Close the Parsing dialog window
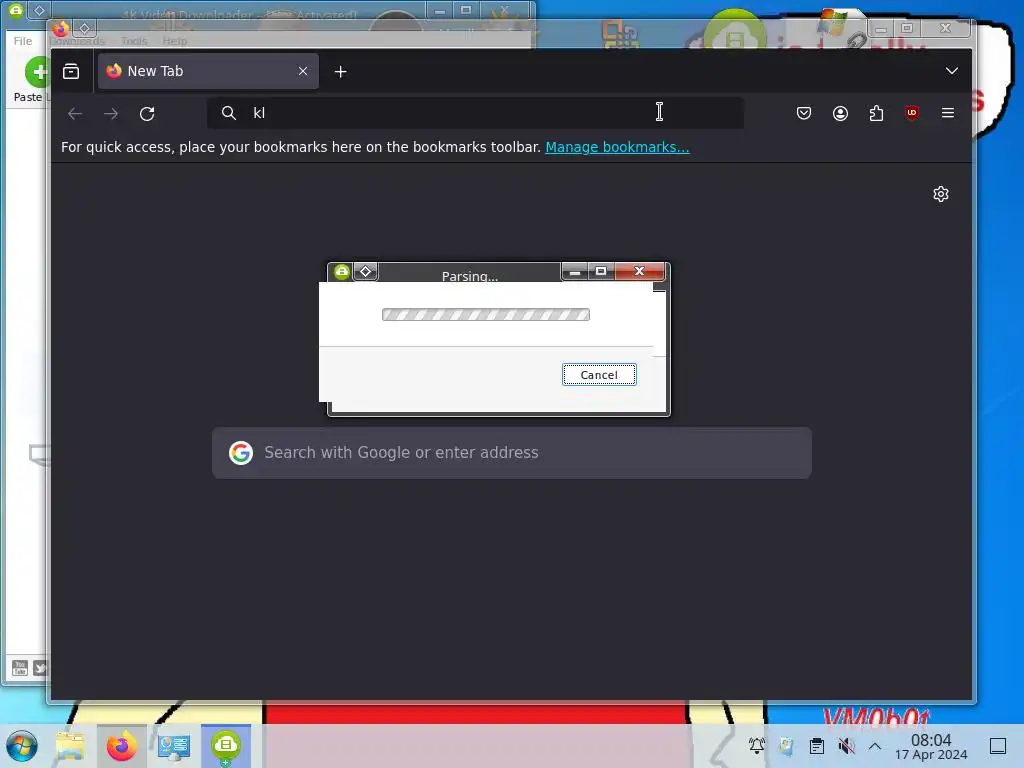The image size is (1024, 768). (x=639, y=271)
